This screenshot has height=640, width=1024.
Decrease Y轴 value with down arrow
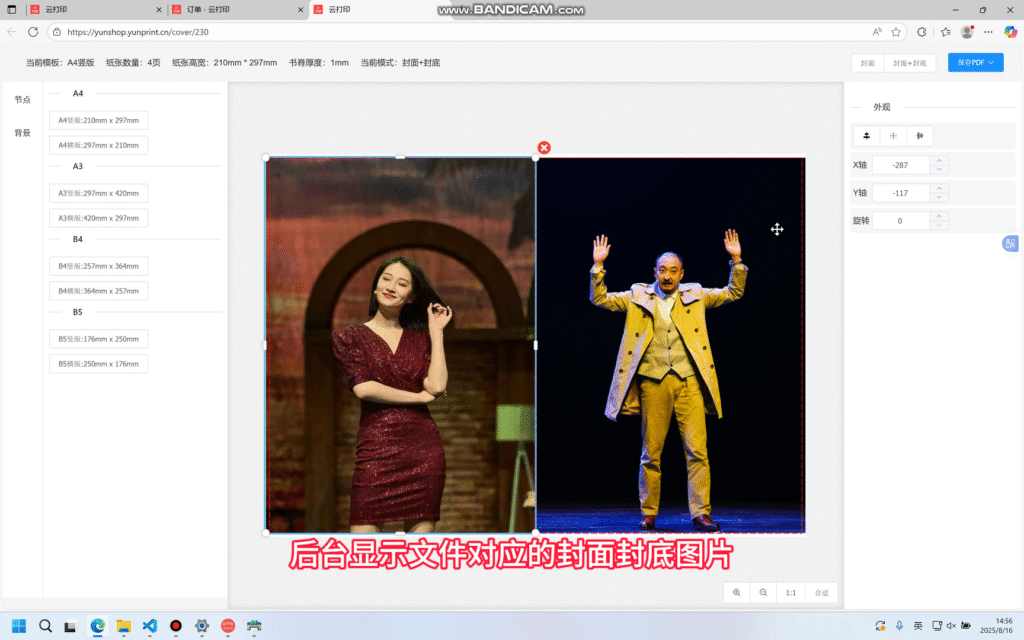coord(939,197)
